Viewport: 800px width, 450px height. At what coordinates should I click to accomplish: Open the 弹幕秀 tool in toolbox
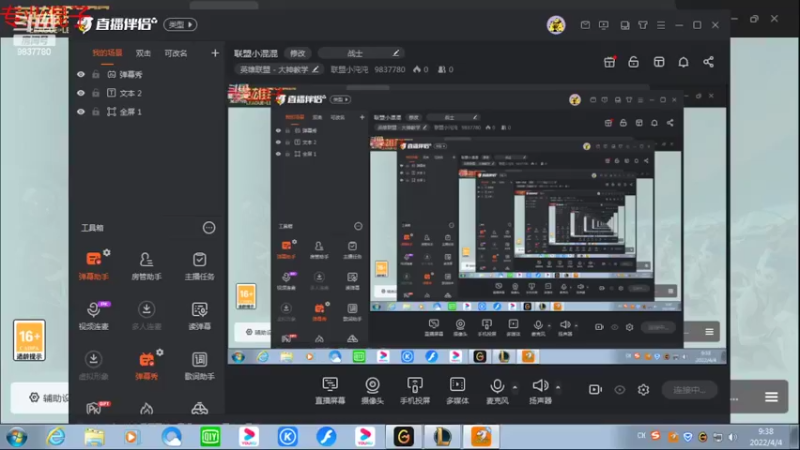(x=146, y=365)
